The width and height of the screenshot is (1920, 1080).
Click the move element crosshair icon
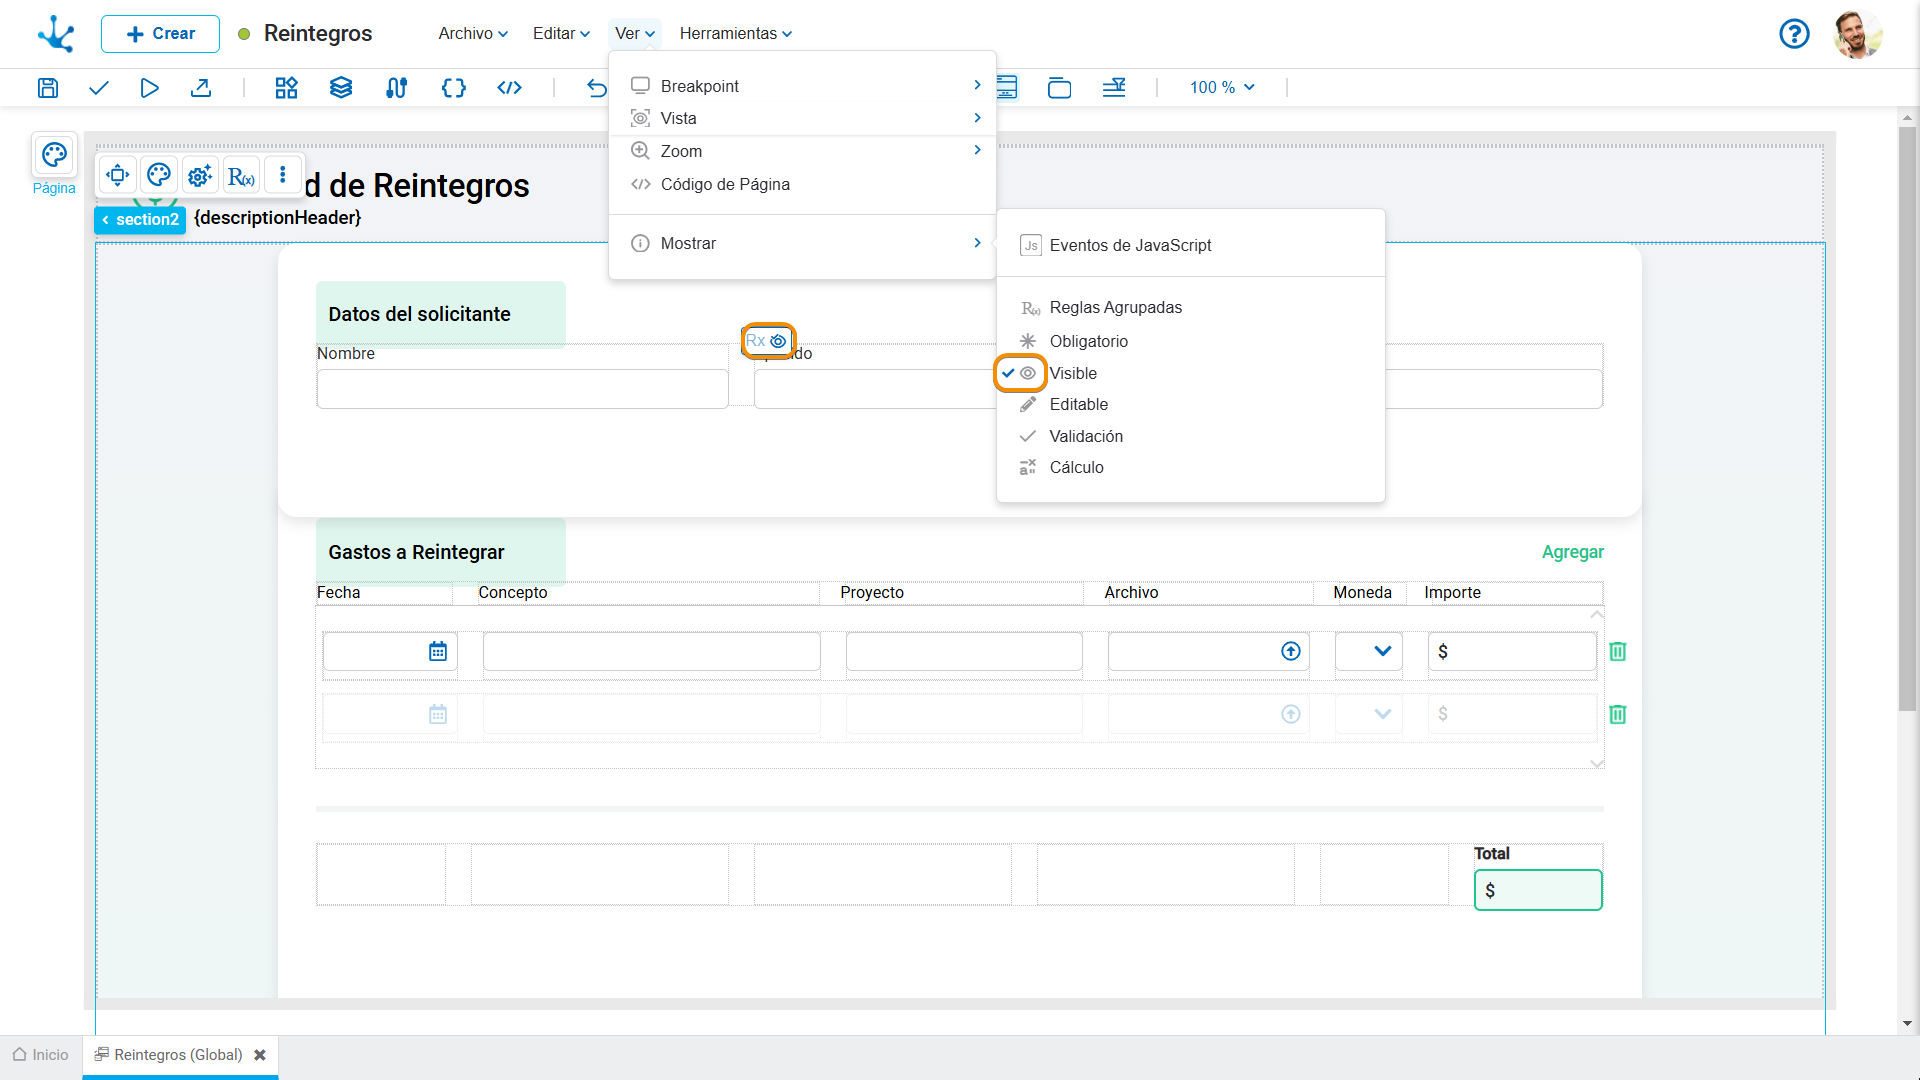pyautogui.click(x=117, y=175)
